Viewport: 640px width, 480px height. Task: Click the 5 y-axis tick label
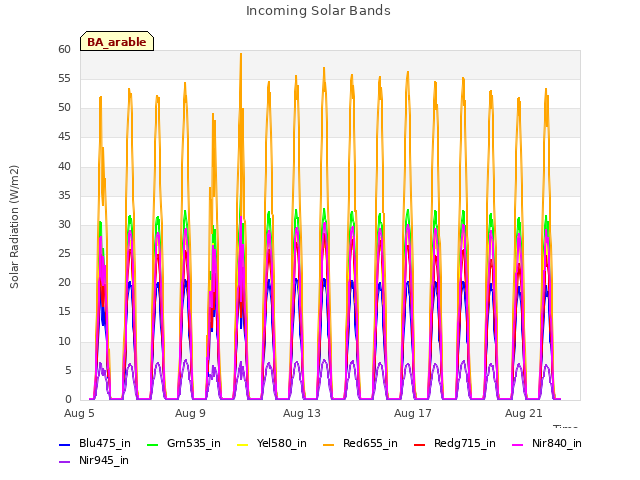68,371
